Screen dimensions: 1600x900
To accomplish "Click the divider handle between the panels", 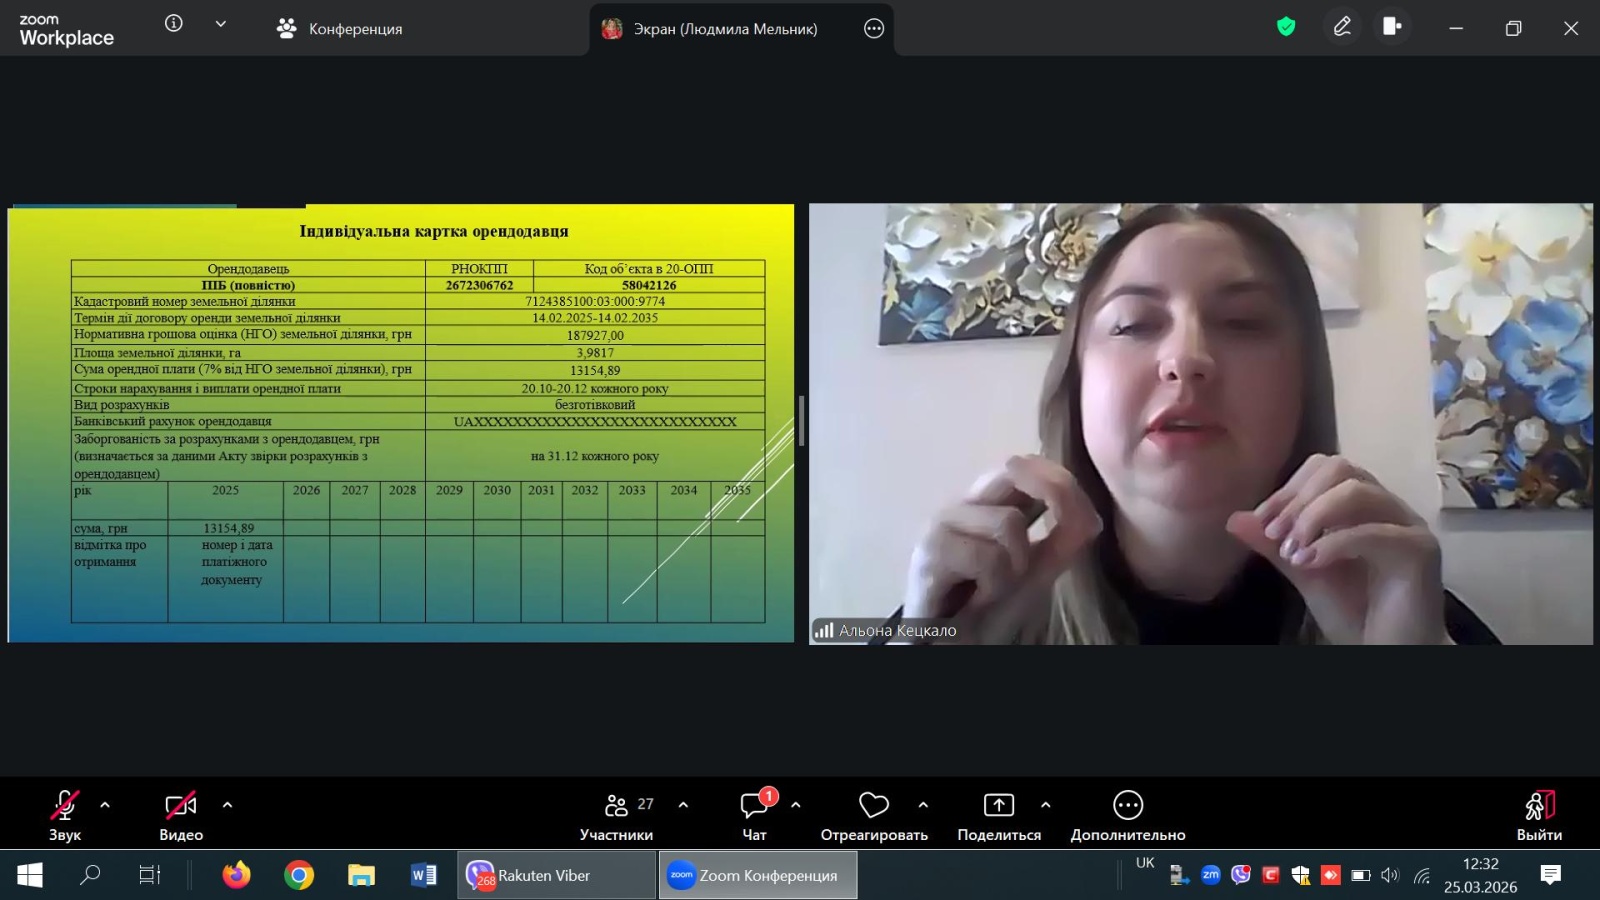I will 801,421.
